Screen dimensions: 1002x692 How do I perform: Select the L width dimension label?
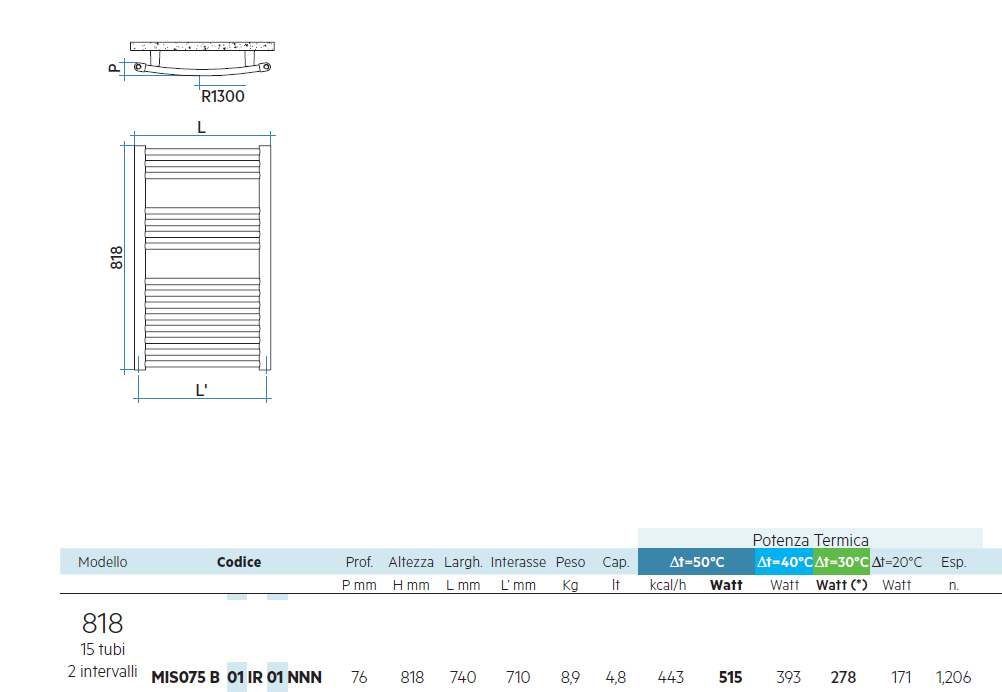click(201, 127)
